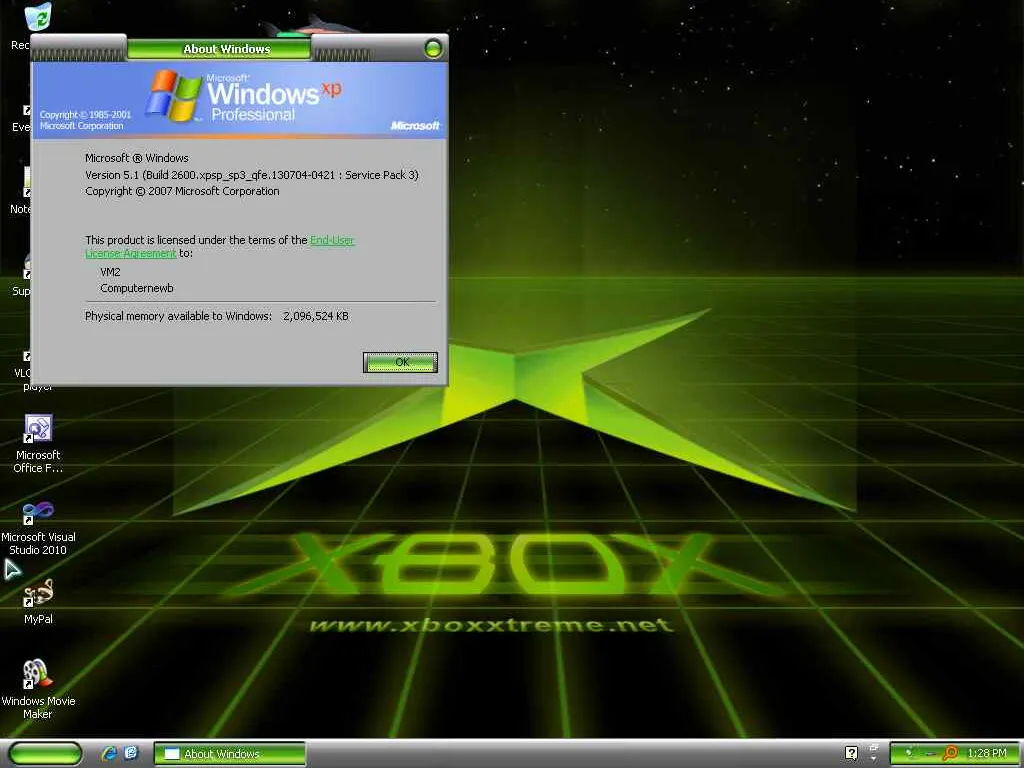Open the Microsoft Office desktop shortcut
This screenshot has width=1024, height=768.
coord(37,444)
